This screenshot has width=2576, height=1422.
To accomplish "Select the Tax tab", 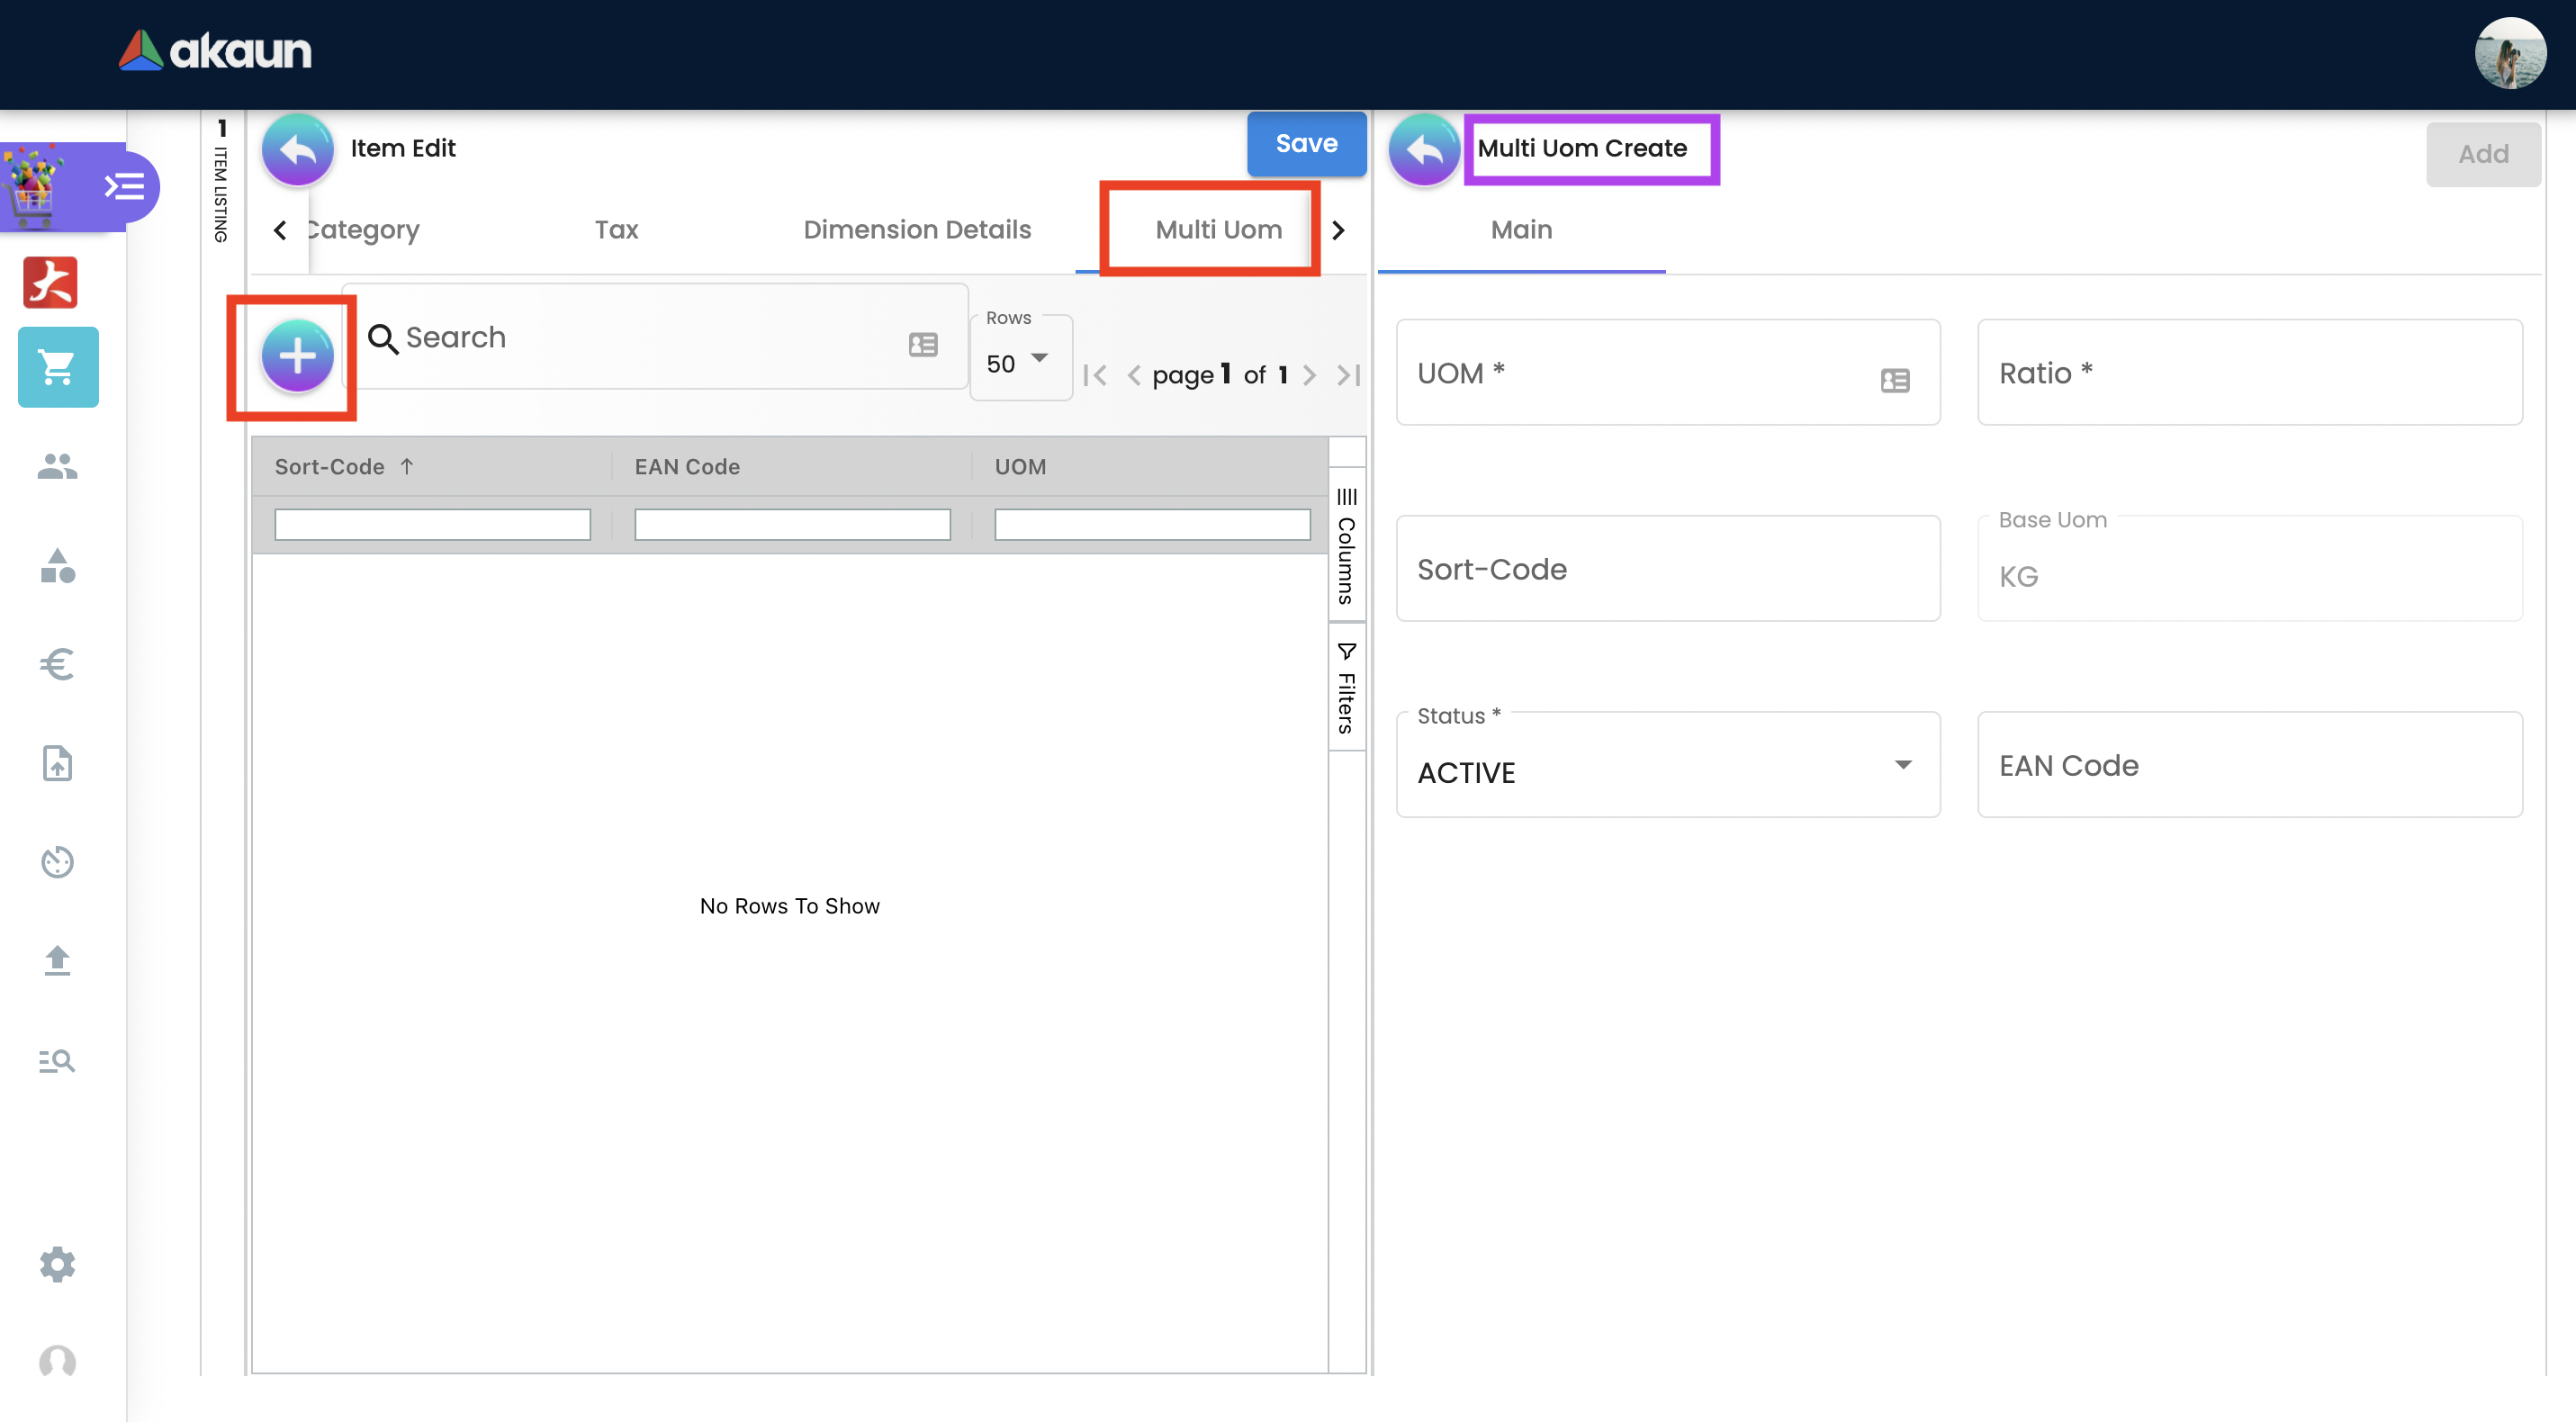I will tap(616, 229).
